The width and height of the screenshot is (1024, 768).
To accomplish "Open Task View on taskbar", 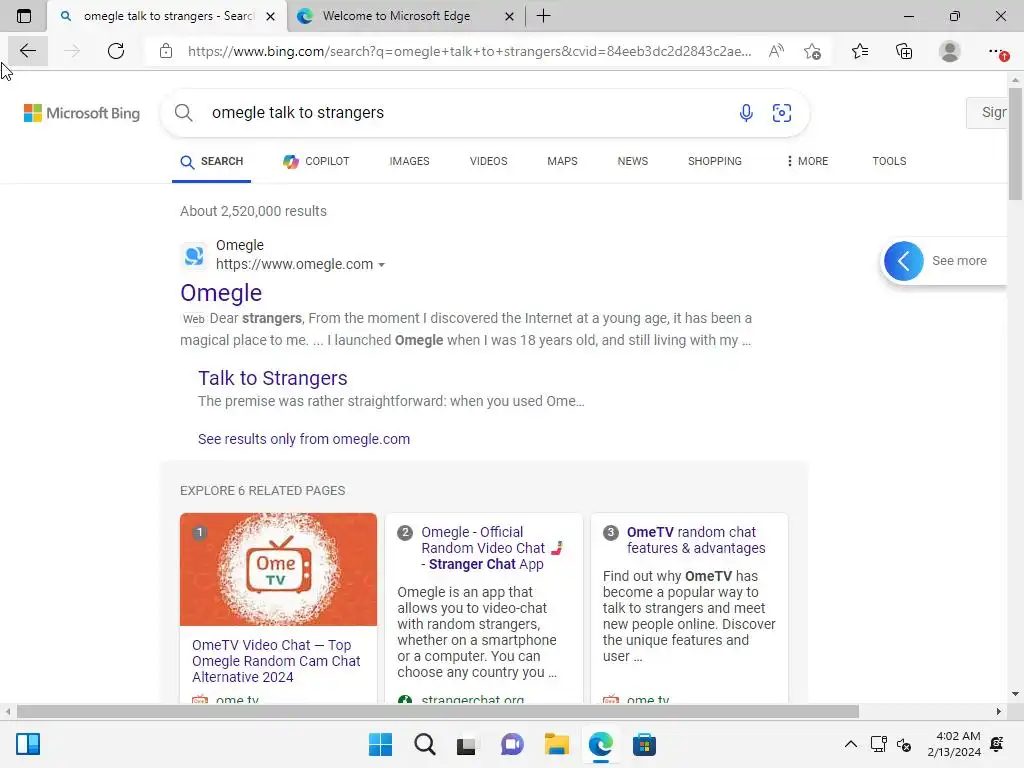I will point(466,745).
